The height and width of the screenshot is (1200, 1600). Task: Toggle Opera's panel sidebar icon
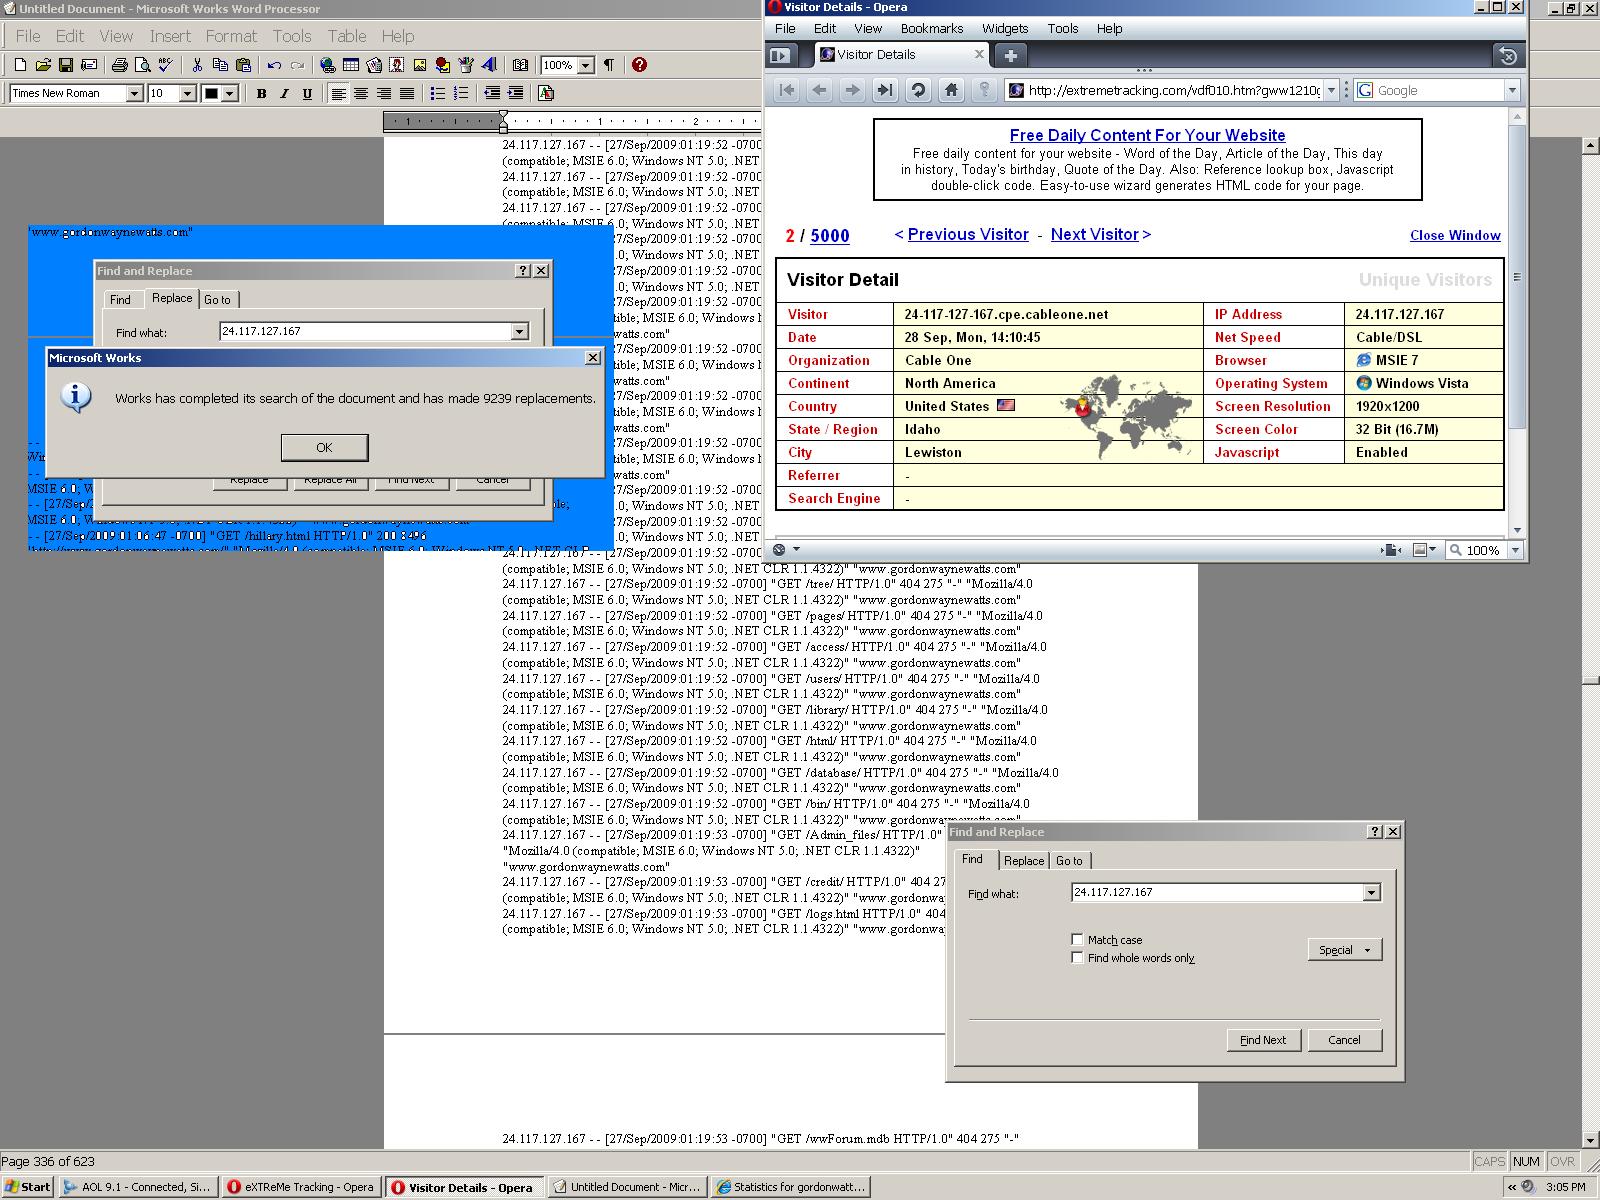(780, 55)
